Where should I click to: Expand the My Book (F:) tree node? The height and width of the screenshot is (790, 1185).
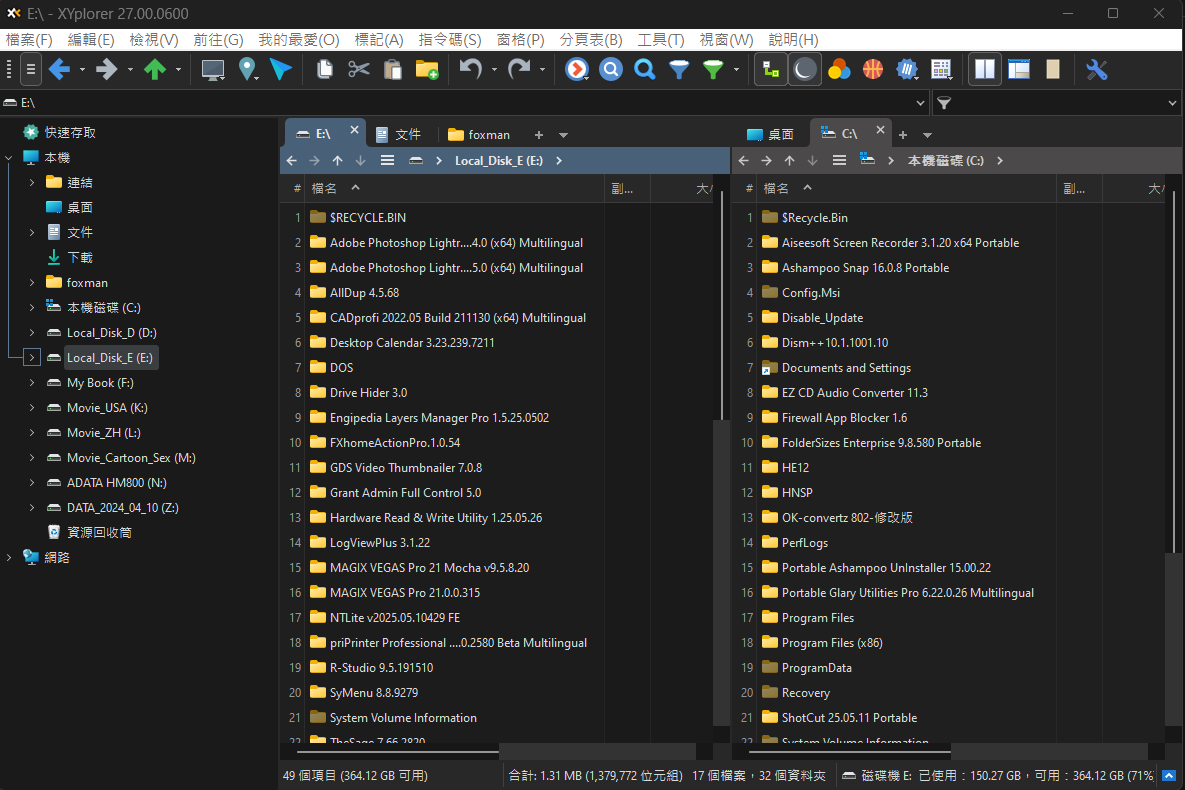click(x=32, y=383)
